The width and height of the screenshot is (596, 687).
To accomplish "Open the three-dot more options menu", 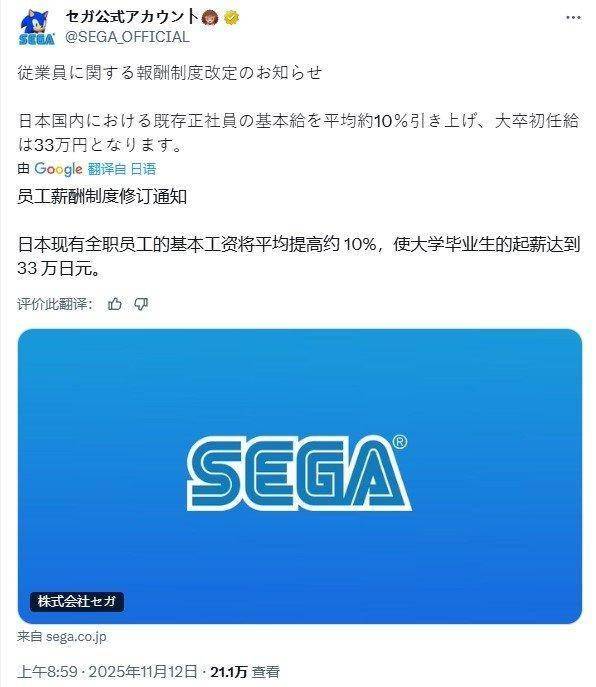I will pos(573,18).
